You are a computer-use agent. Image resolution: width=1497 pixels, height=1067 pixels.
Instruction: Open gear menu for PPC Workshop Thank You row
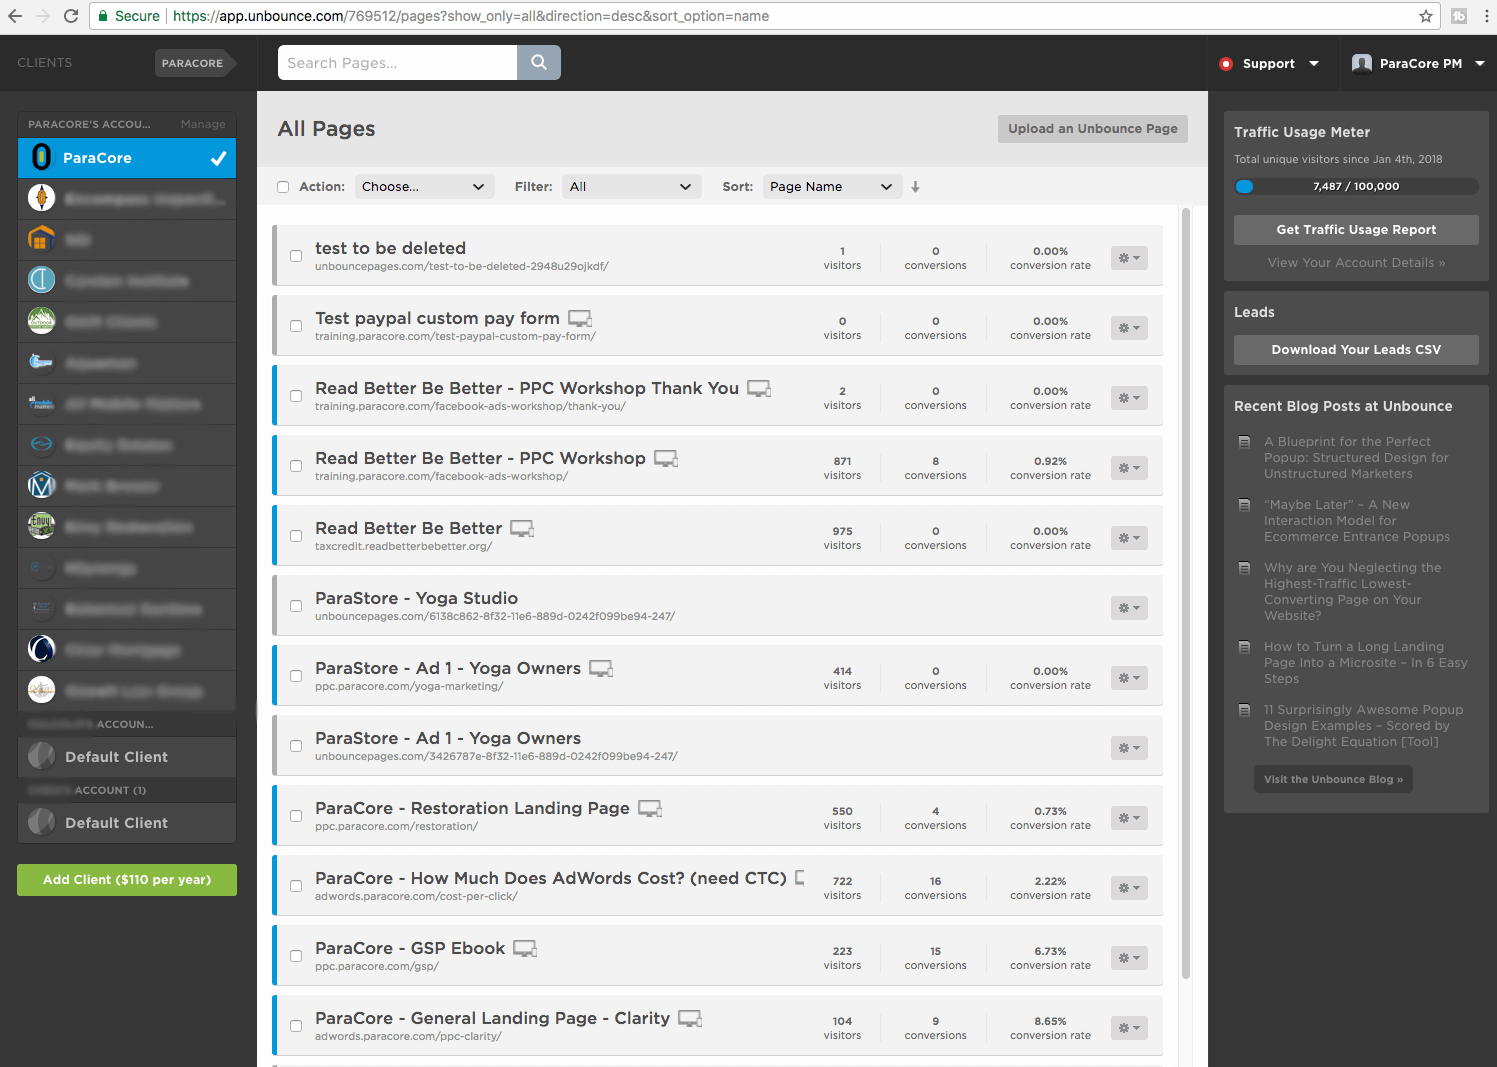[x=1129, y=398]
